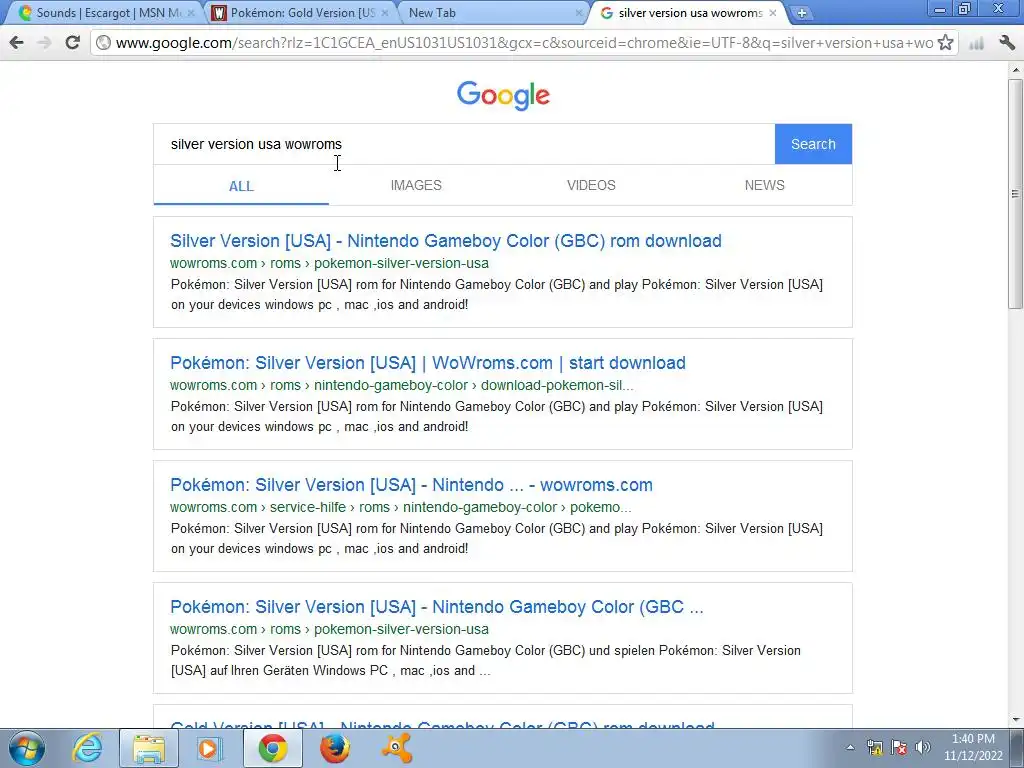Click the Google logo
Viewport: 1024px width, 768px height.
(503, 95)
